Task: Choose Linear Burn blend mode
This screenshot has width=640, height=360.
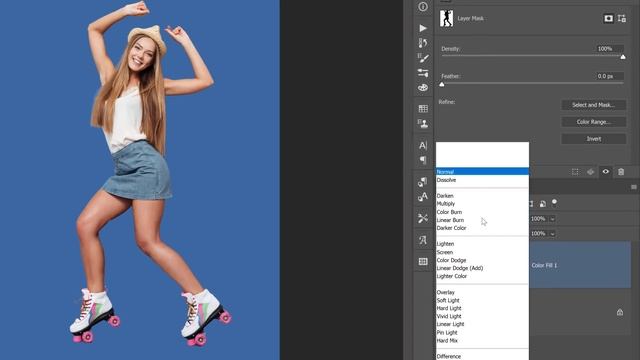Action: pos(482,220)
